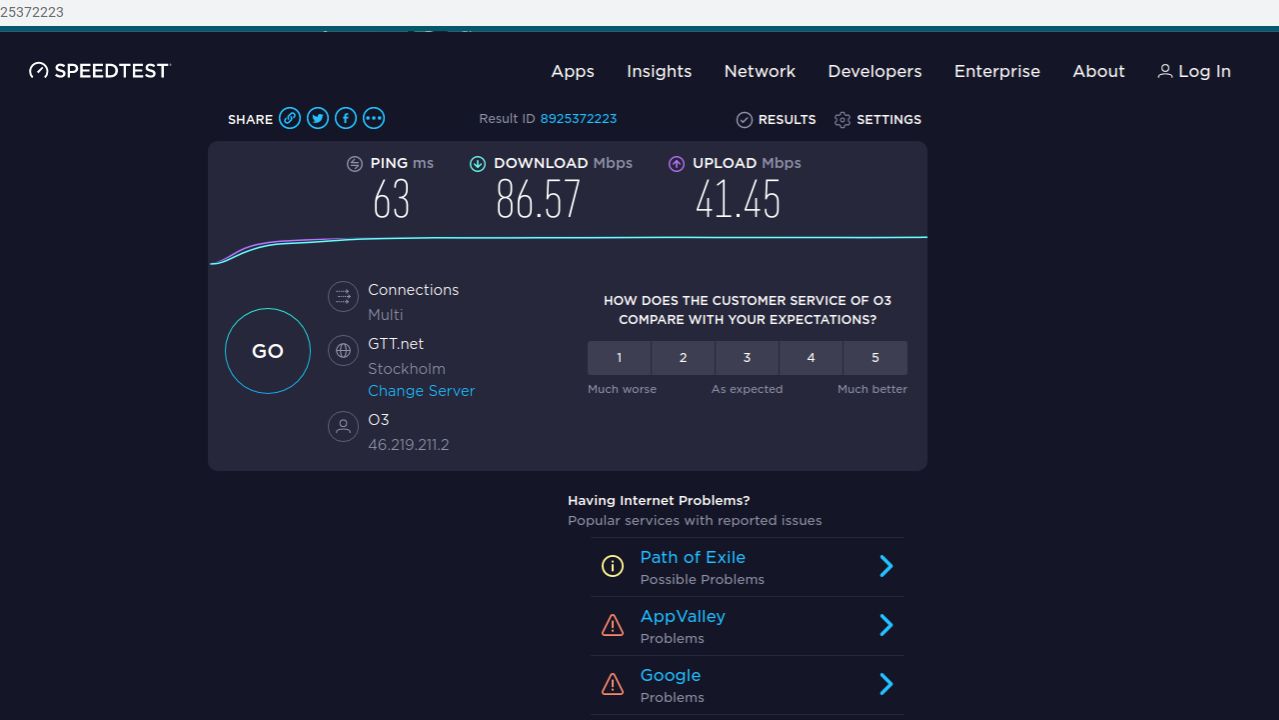Click the Having Internet Problems? heading
Screen dimensions: 1279x720
(x=659, y=500)
